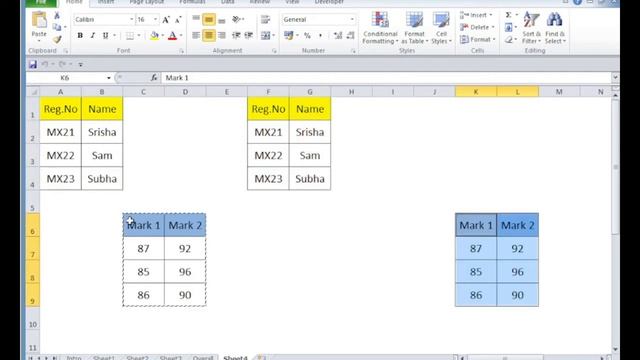
Task: Apply Comma style number format
Action: pyautogui.click(x=320, y=36)
